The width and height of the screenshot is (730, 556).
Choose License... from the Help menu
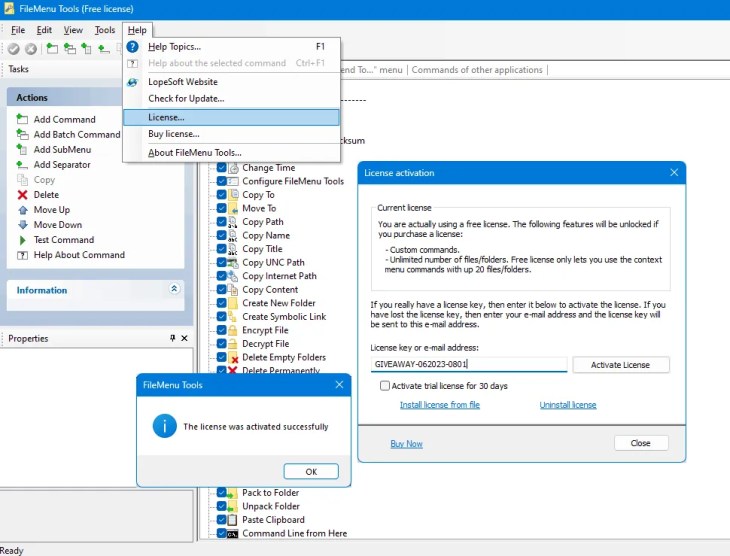click(x=231, y=117)
